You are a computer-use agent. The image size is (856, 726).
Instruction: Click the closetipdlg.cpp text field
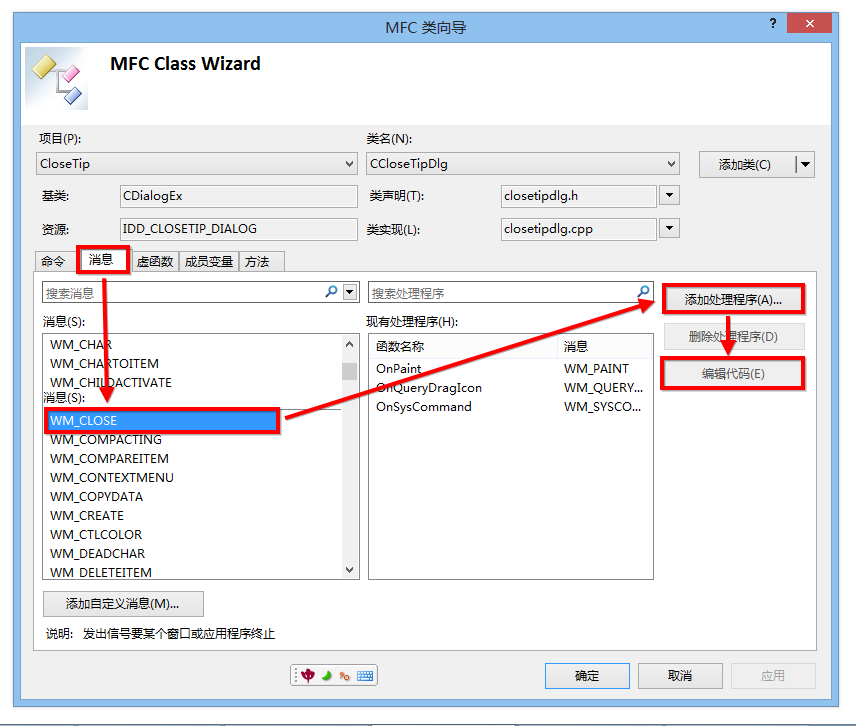click(579, 229)
